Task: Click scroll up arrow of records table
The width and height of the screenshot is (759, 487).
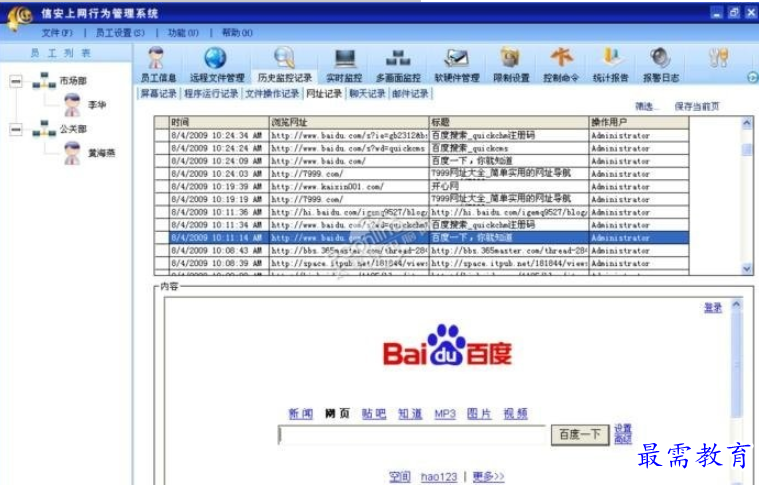Action: coord(747,123)
